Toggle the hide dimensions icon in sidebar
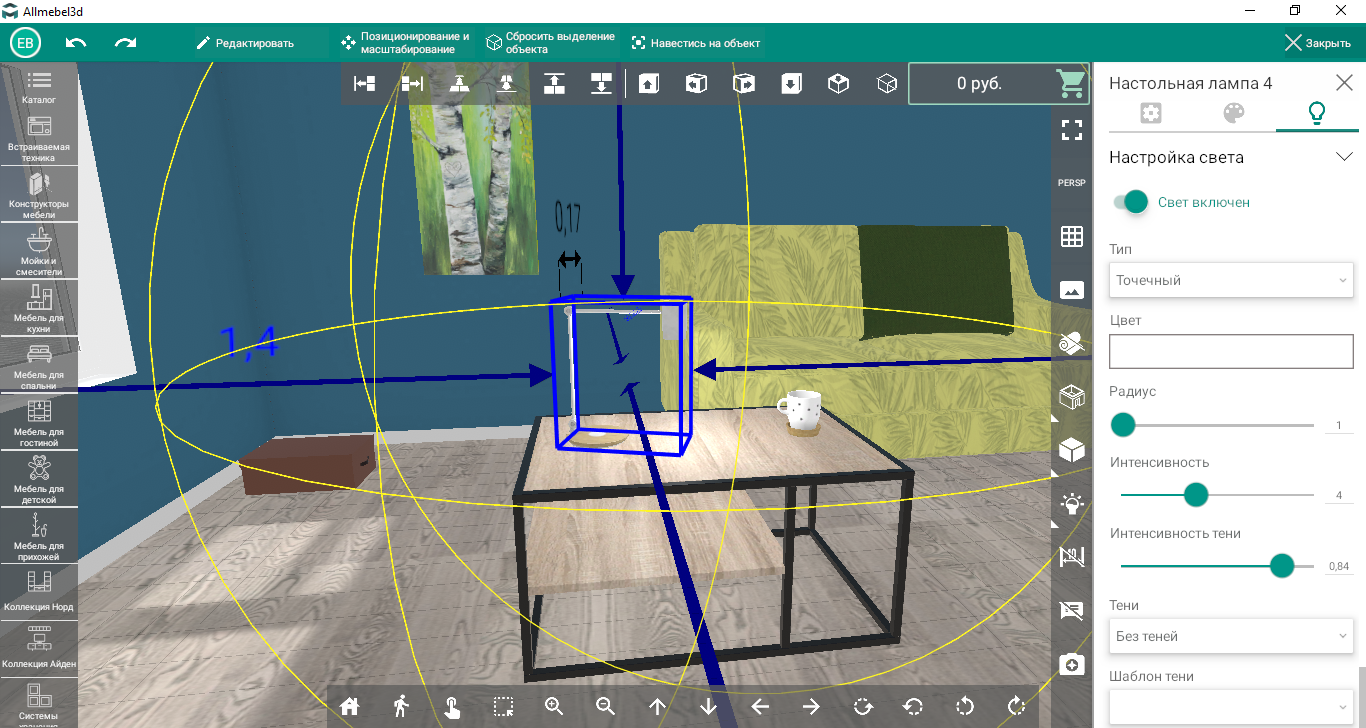Screen dimensions: 1366x728 (1072, 557)
